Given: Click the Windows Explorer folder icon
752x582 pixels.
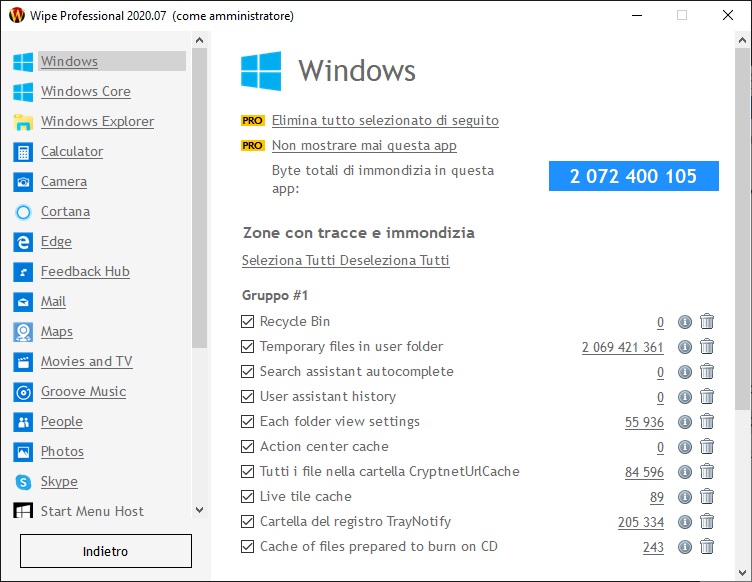Looking at the screenshot, I should tap(23, 122).
